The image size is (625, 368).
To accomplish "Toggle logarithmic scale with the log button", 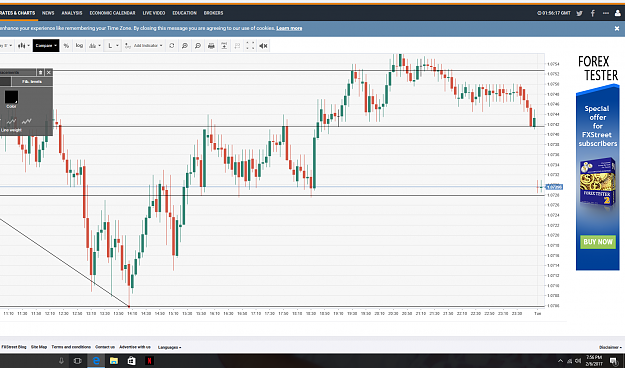I will pyautogui.click(x=79, y=46).
